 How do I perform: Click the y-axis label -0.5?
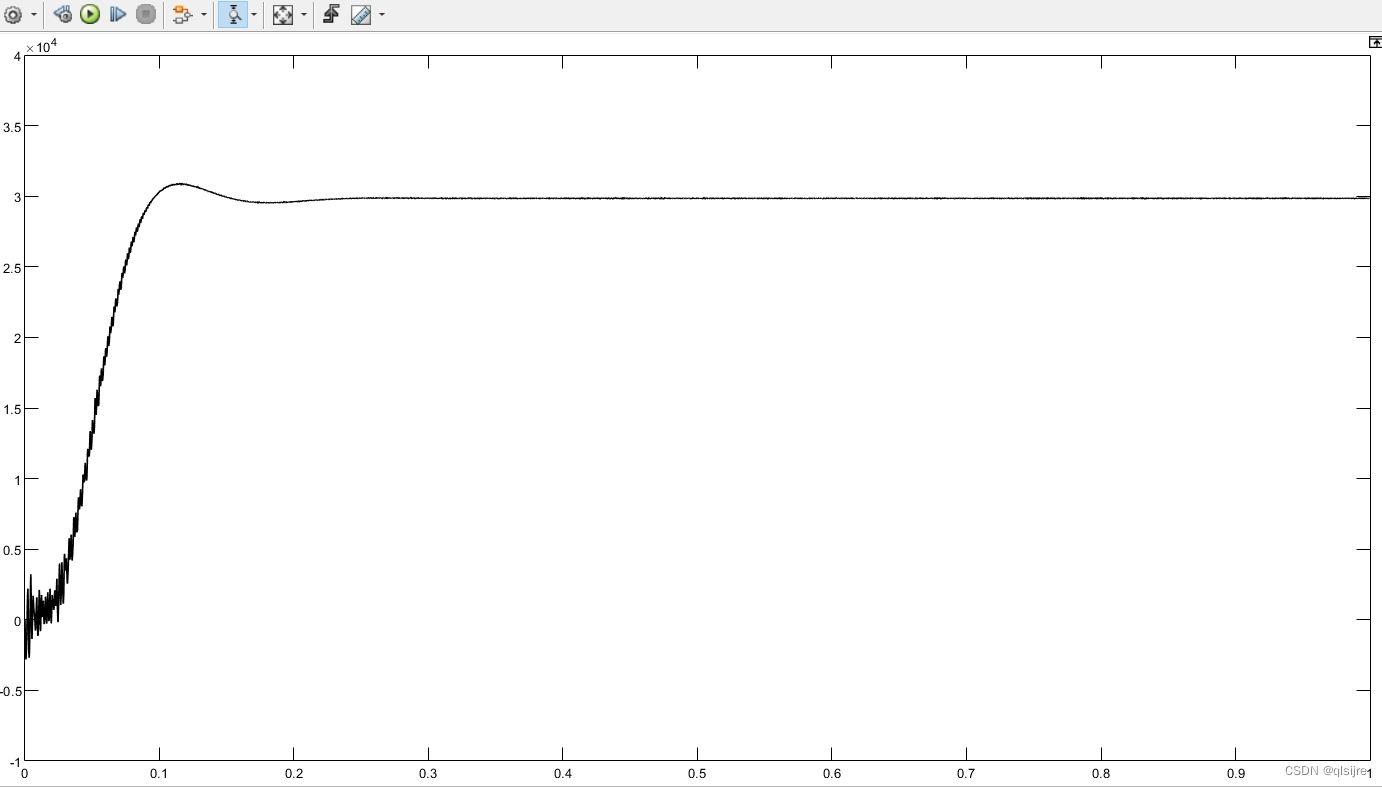coord(10,691)
